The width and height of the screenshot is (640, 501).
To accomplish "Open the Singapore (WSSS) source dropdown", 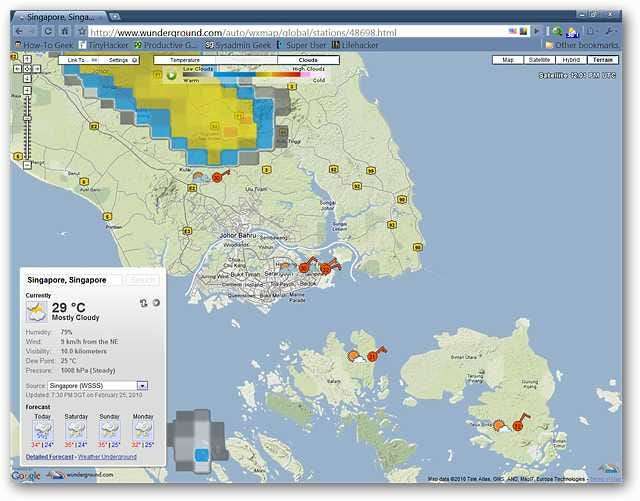I will pos(143,385).
